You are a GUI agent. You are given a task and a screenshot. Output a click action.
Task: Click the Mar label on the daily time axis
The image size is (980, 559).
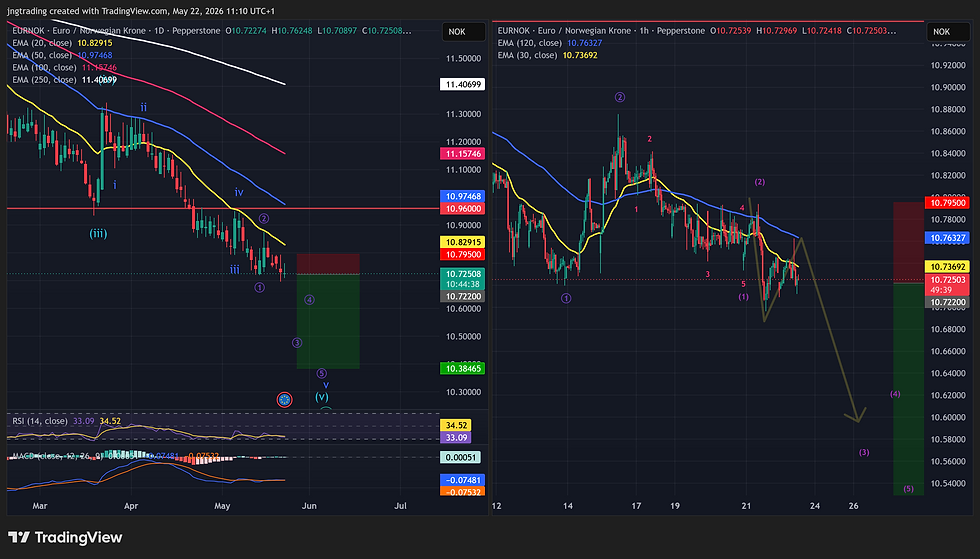[x=39, y=506]
